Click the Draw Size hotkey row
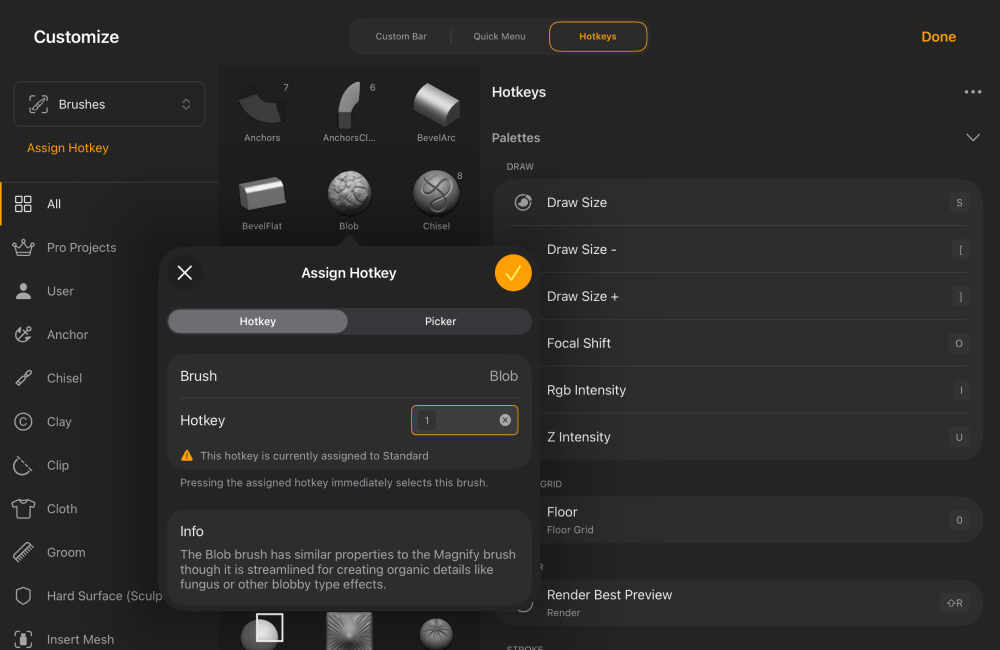Viewport: 1000px width, 650px height. pos(737,202)
